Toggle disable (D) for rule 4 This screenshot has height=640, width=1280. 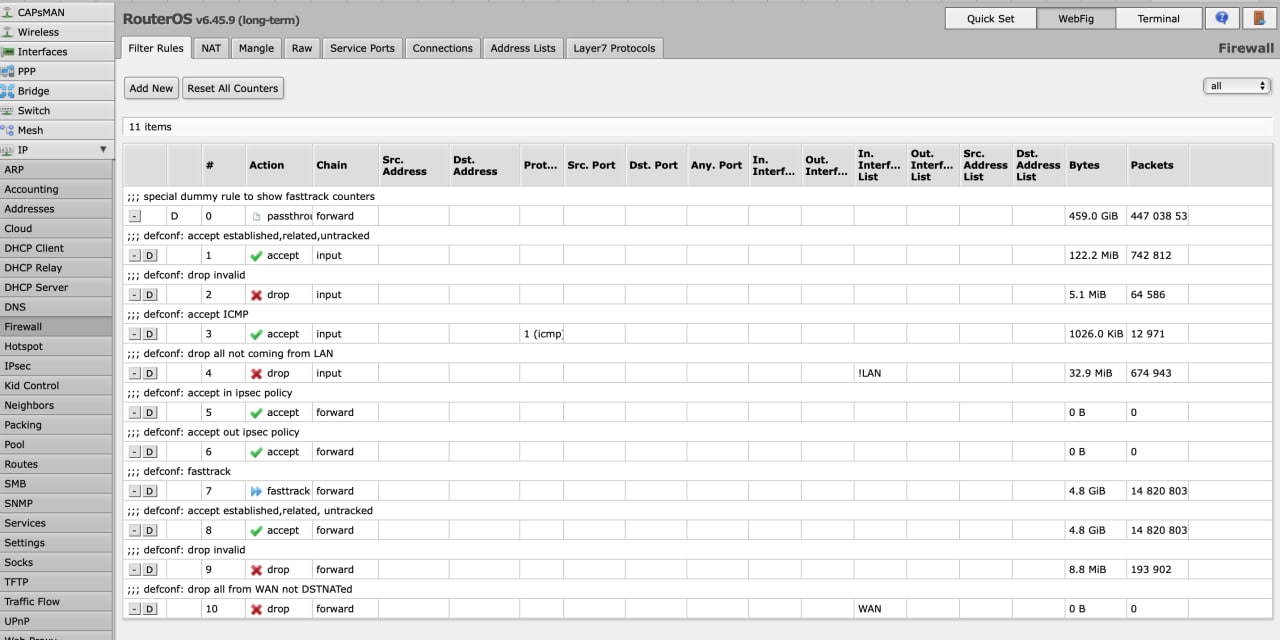150,373
